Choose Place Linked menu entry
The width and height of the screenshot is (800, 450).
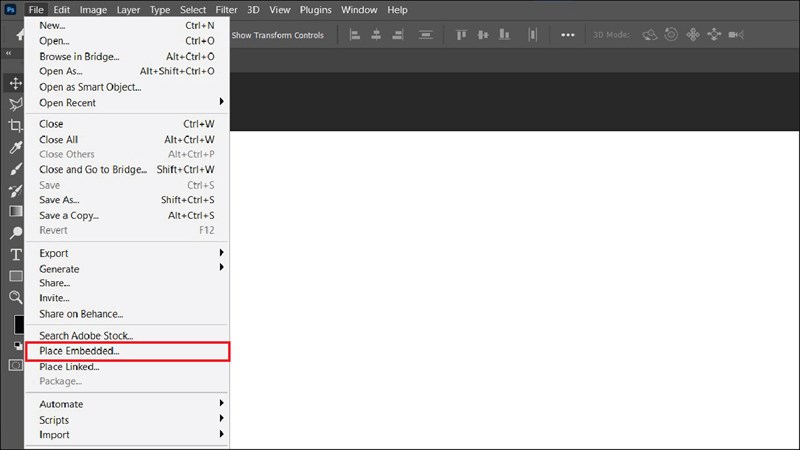point(127,366)
